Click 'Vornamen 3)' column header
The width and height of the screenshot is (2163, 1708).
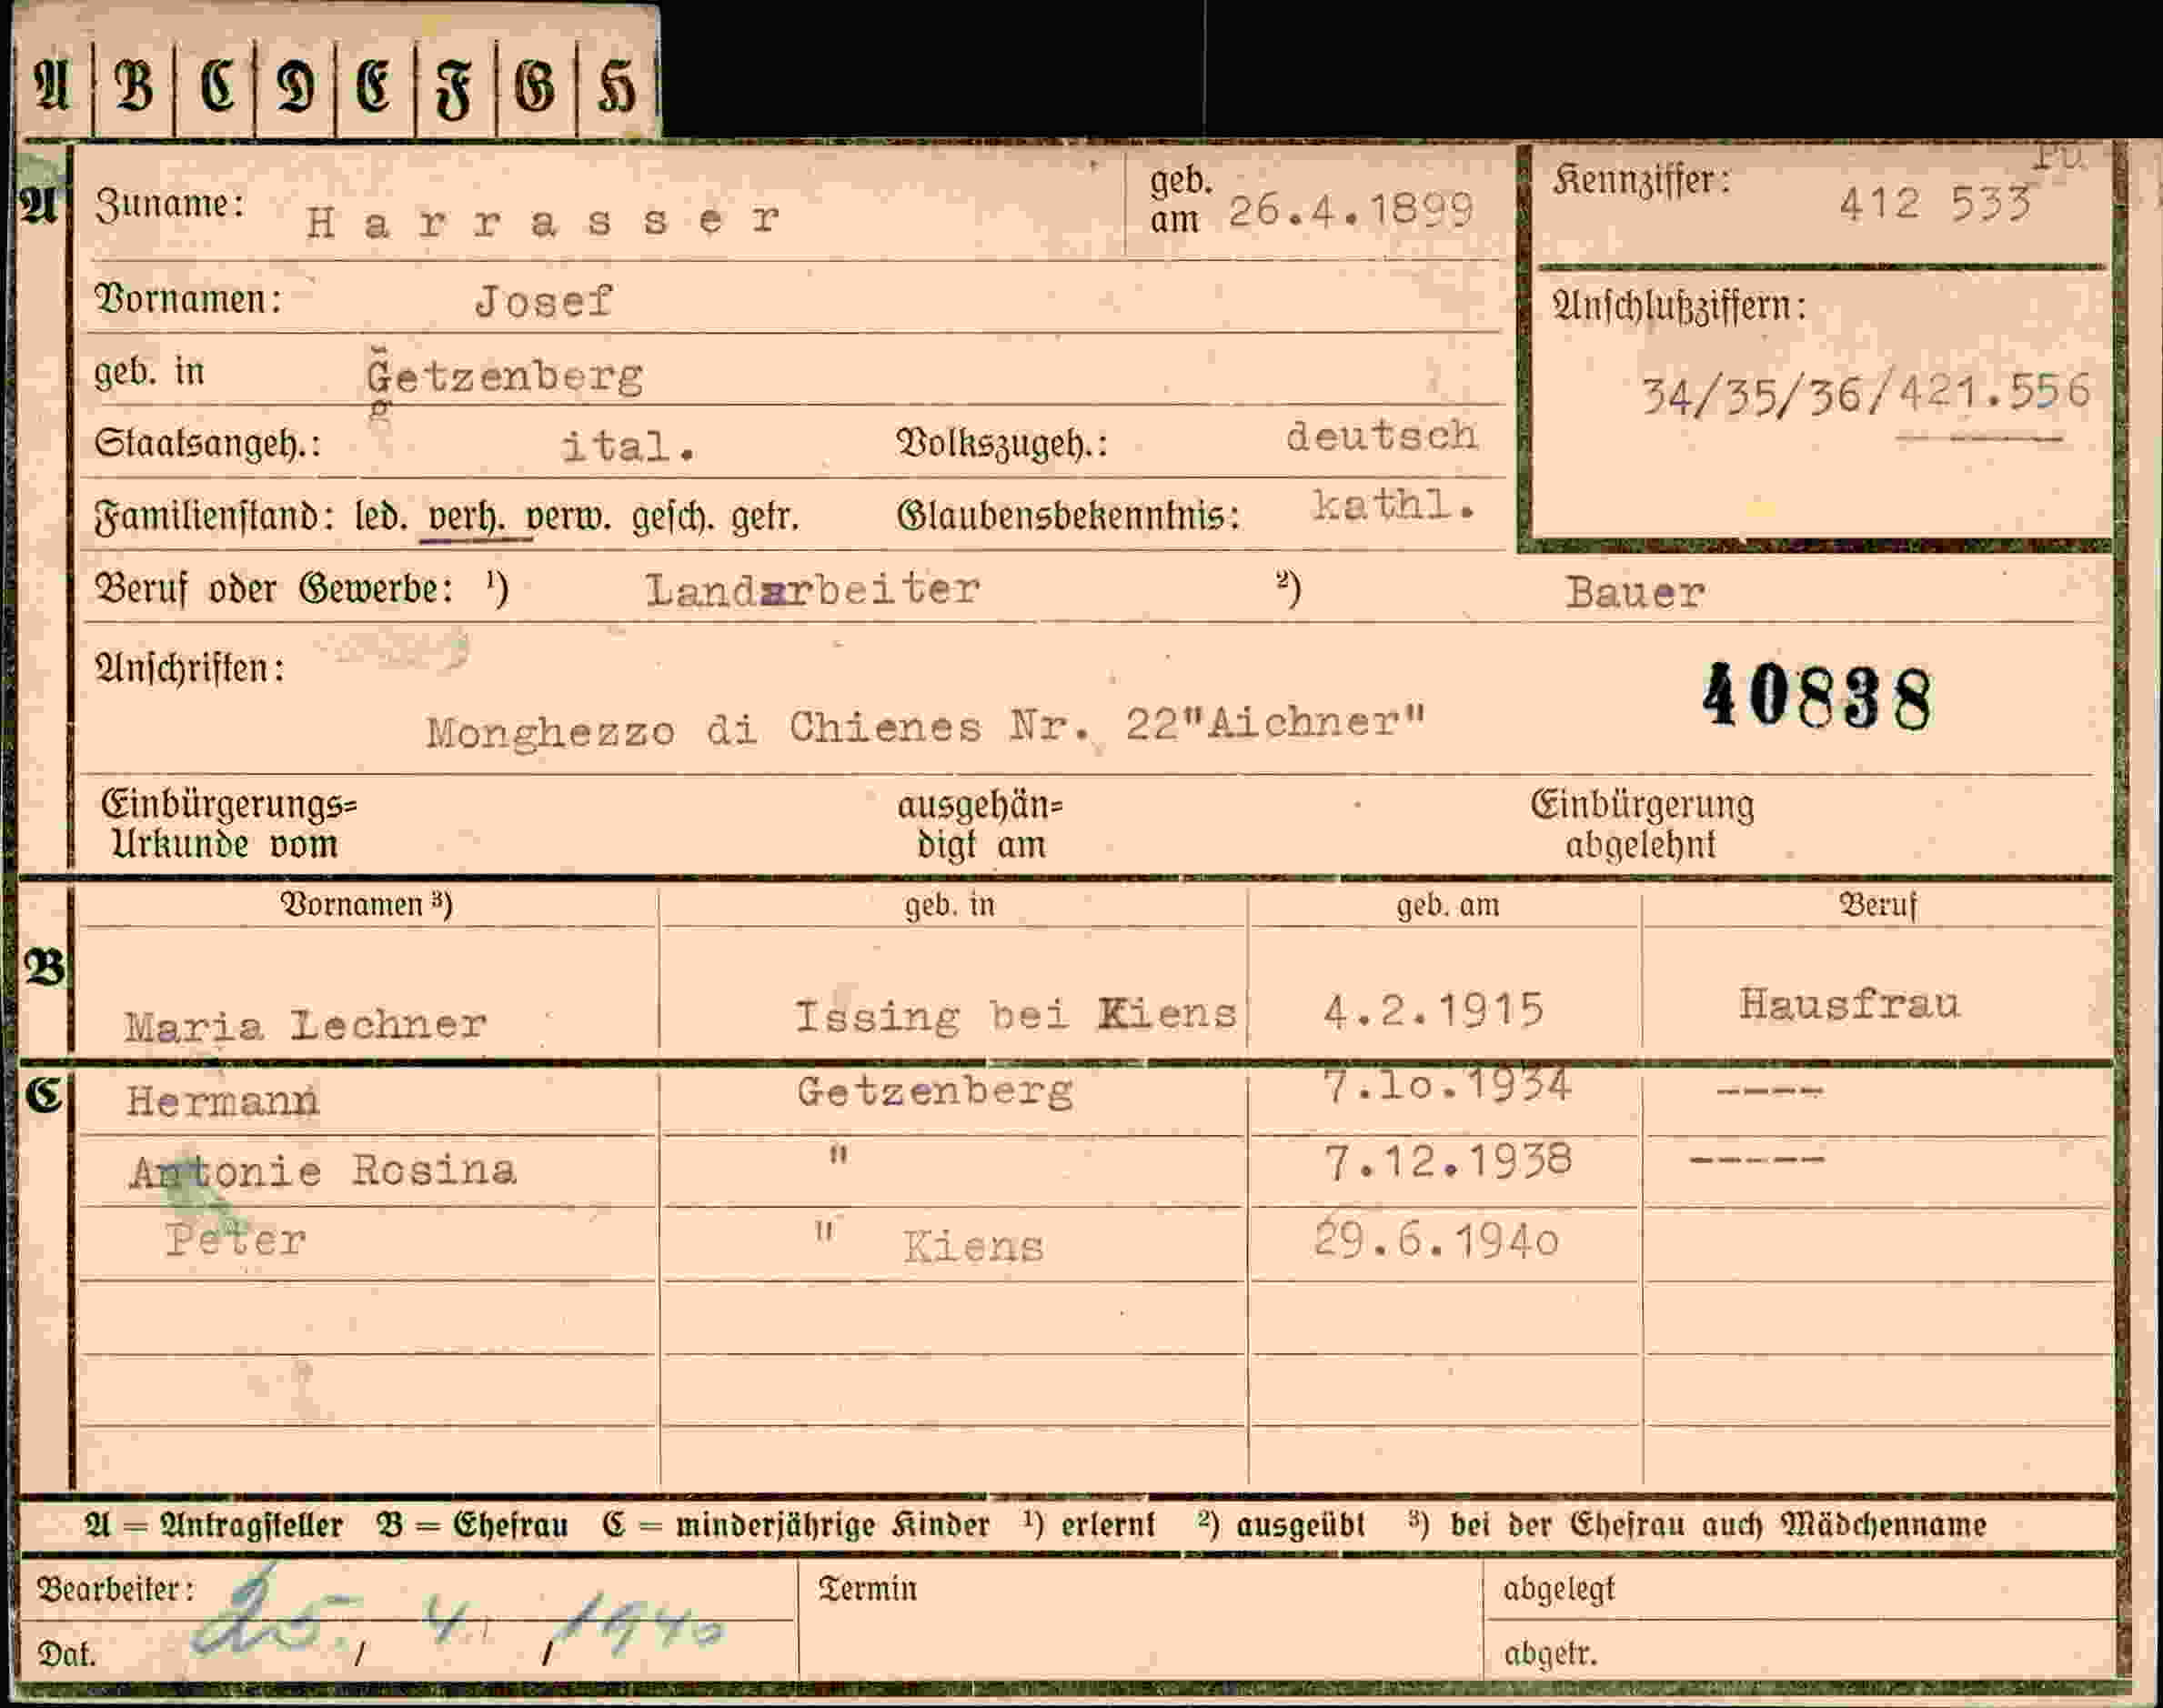pyautogui.click(x=366, y=905)
